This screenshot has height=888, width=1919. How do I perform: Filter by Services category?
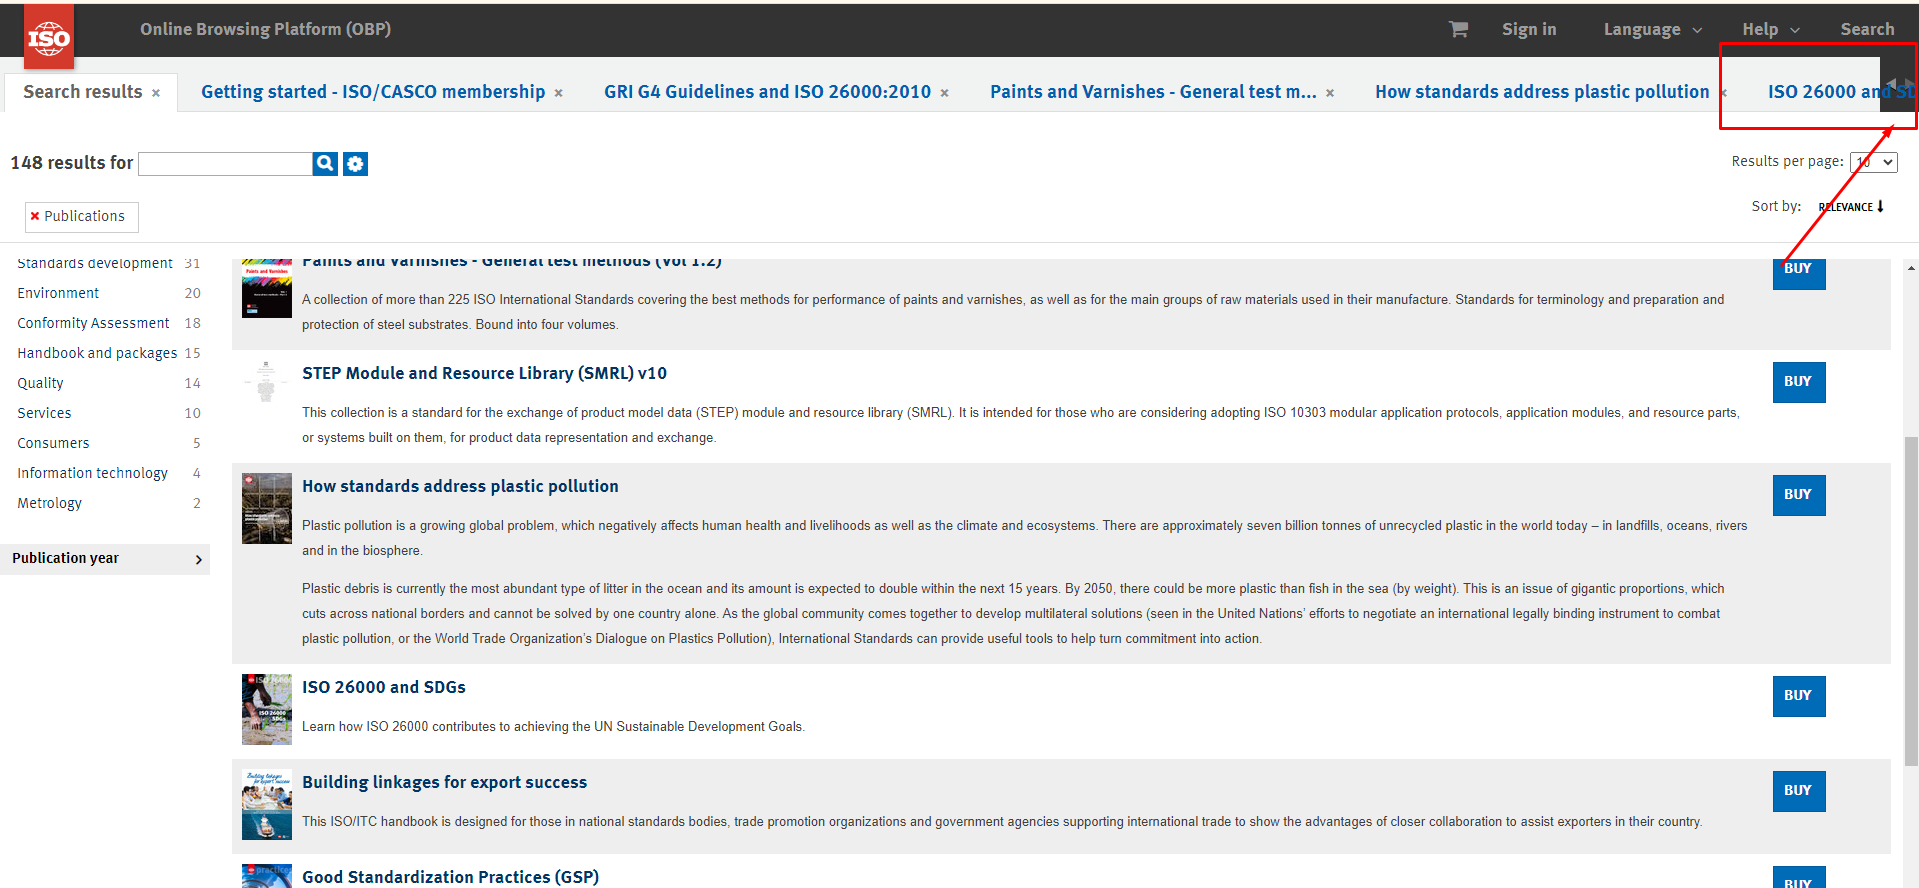tap(44, 413)
